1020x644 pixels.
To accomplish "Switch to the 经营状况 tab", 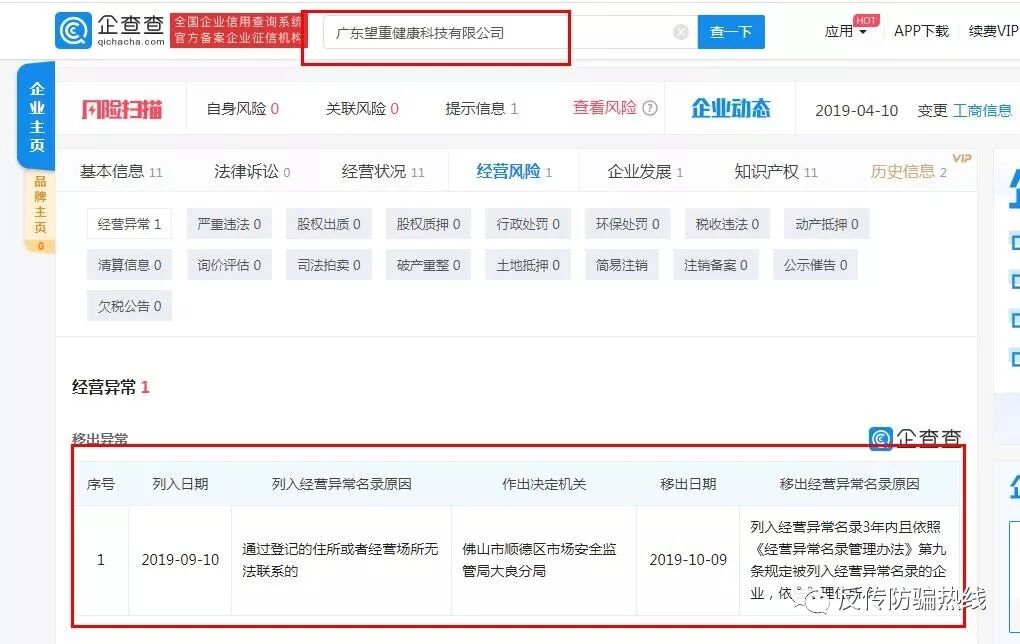I will coord(383,172).
